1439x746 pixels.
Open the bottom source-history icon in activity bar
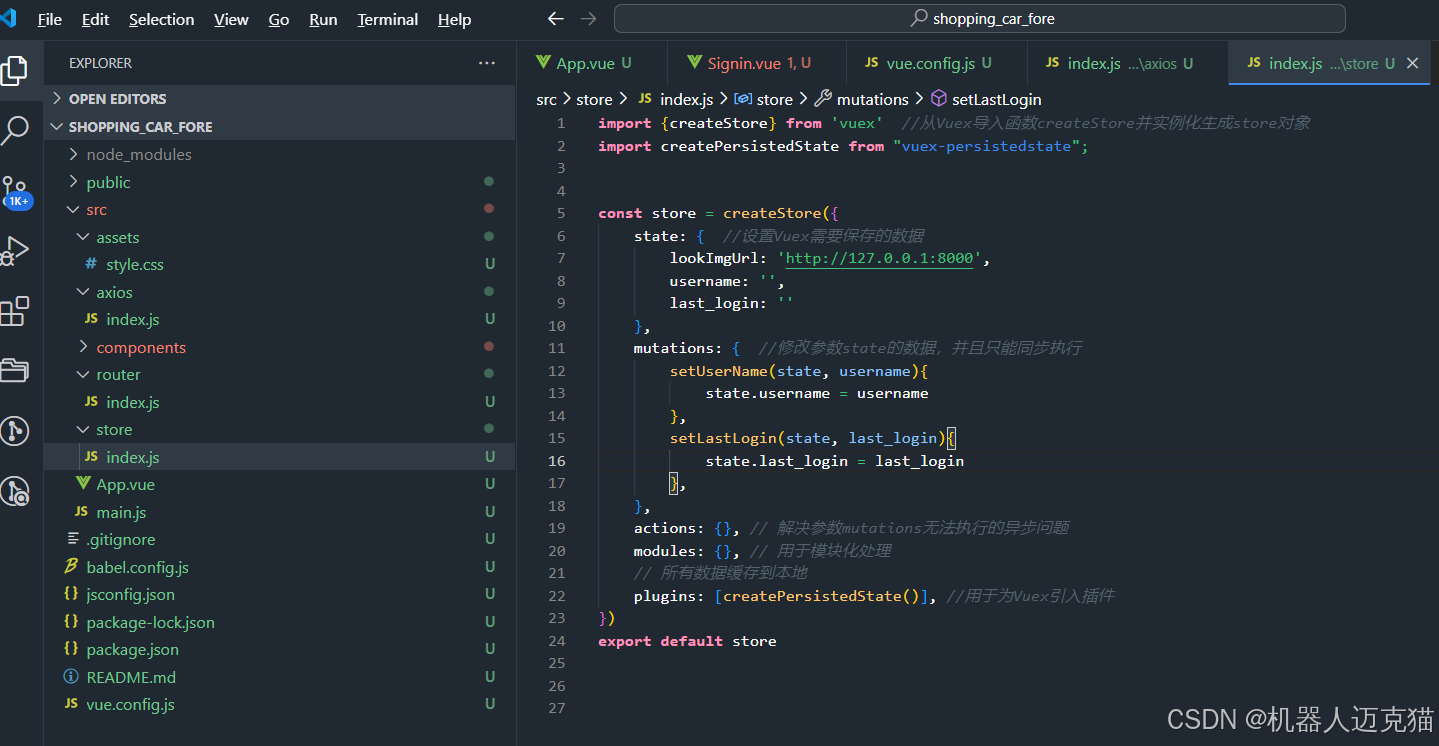click(15, 491)
